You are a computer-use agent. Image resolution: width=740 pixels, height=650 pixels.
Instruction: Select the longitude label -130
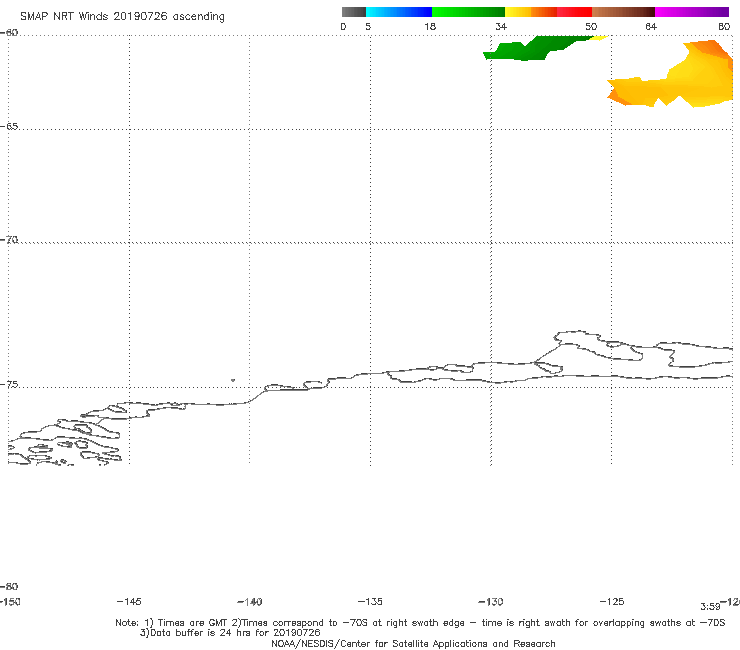pos(491,602)
